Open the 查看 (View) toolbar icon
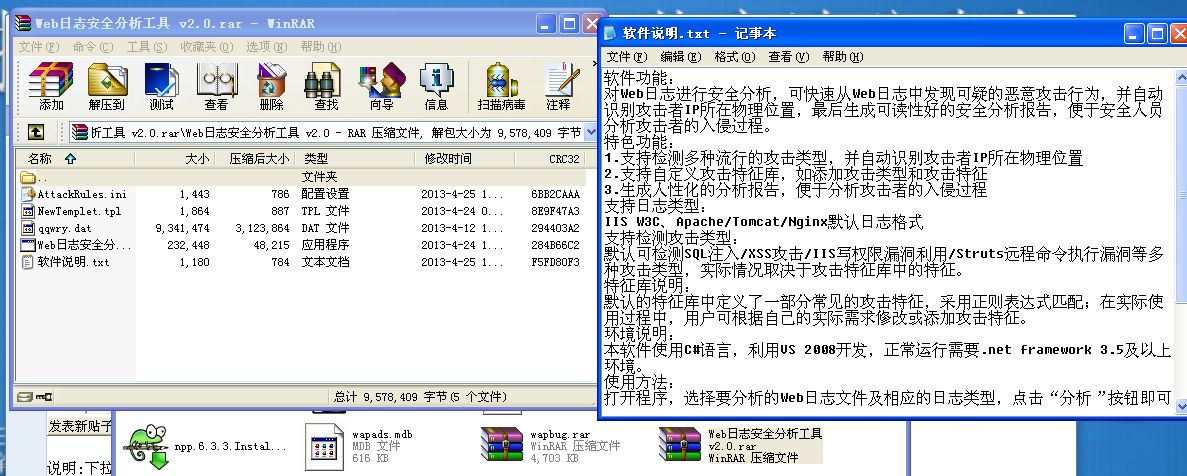Viewport: 1187px width, 476px height. (216, 86)
